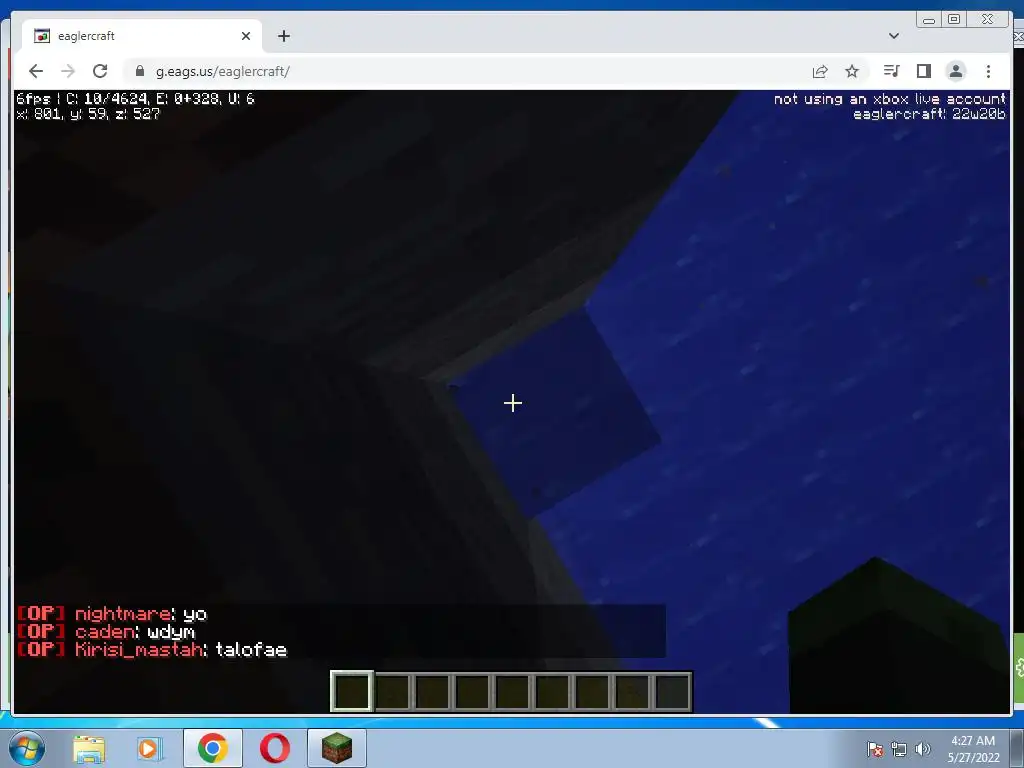Switch to Chrome in the taskbar
Image resolution: width=1024 pixels, height=768 pixels.
[213, 748]
